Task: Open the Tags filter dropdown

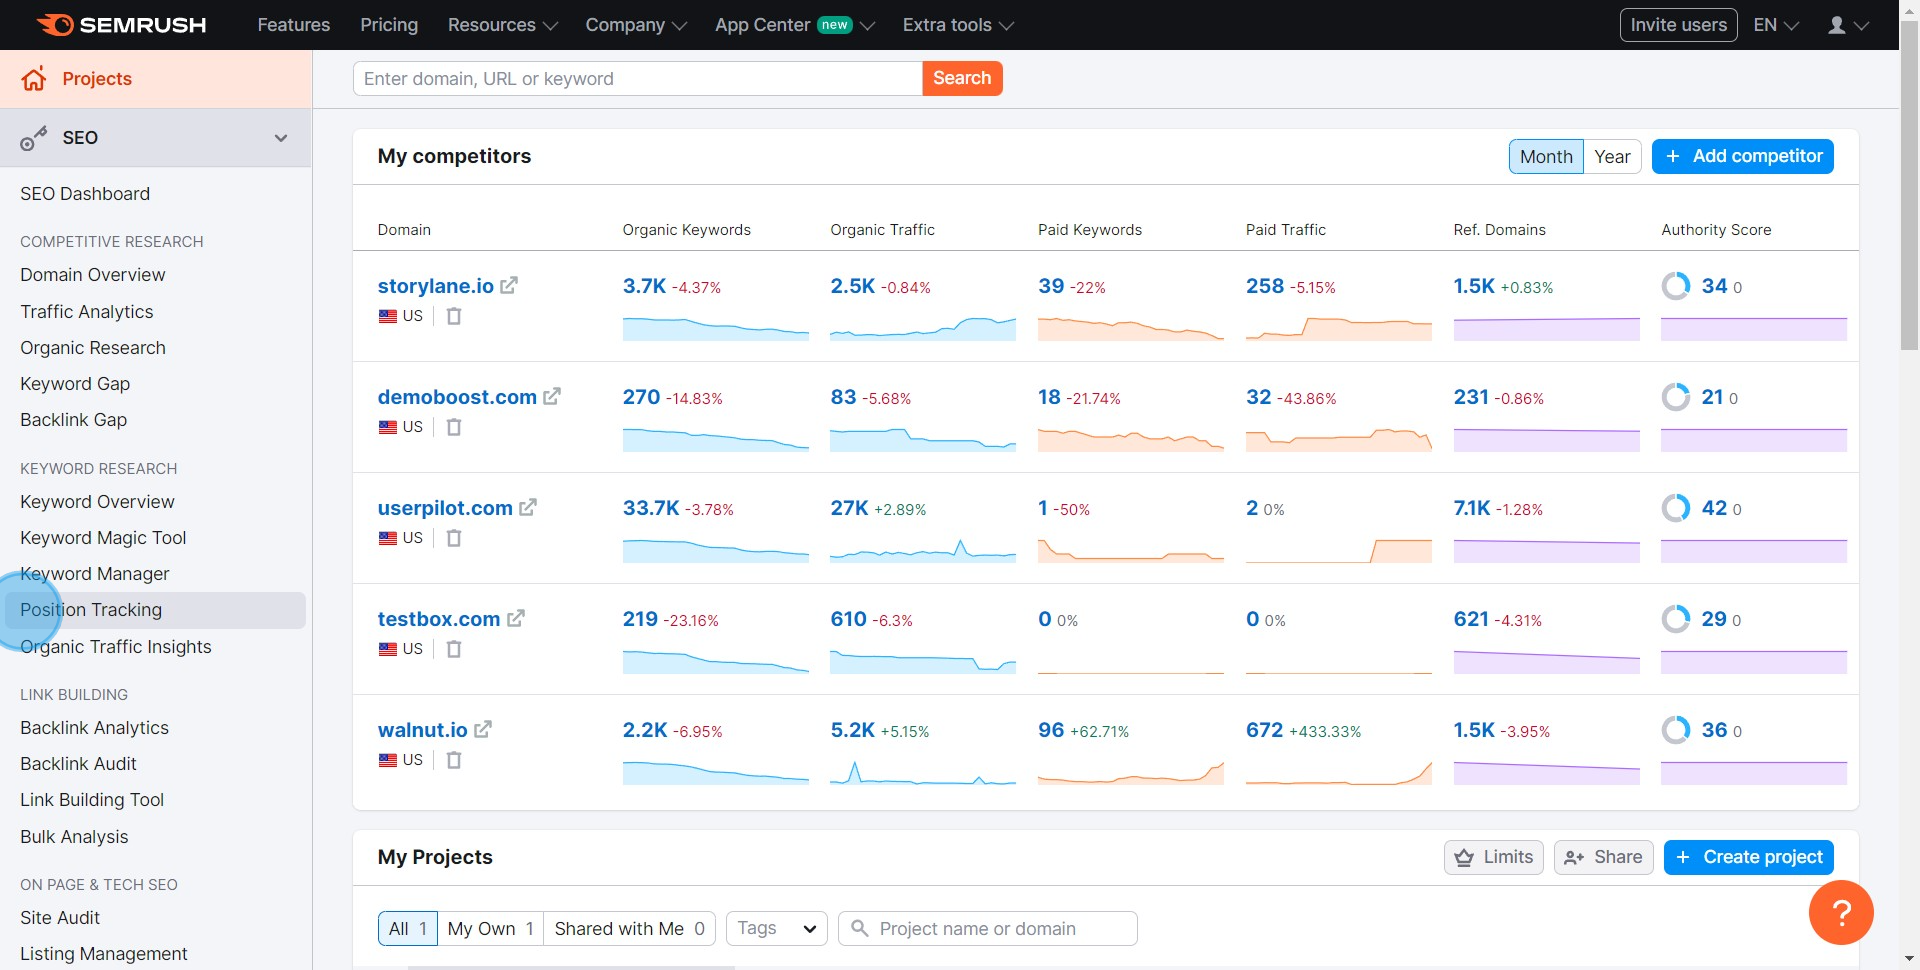Action: pyautogui.click(x=777, y=928)
